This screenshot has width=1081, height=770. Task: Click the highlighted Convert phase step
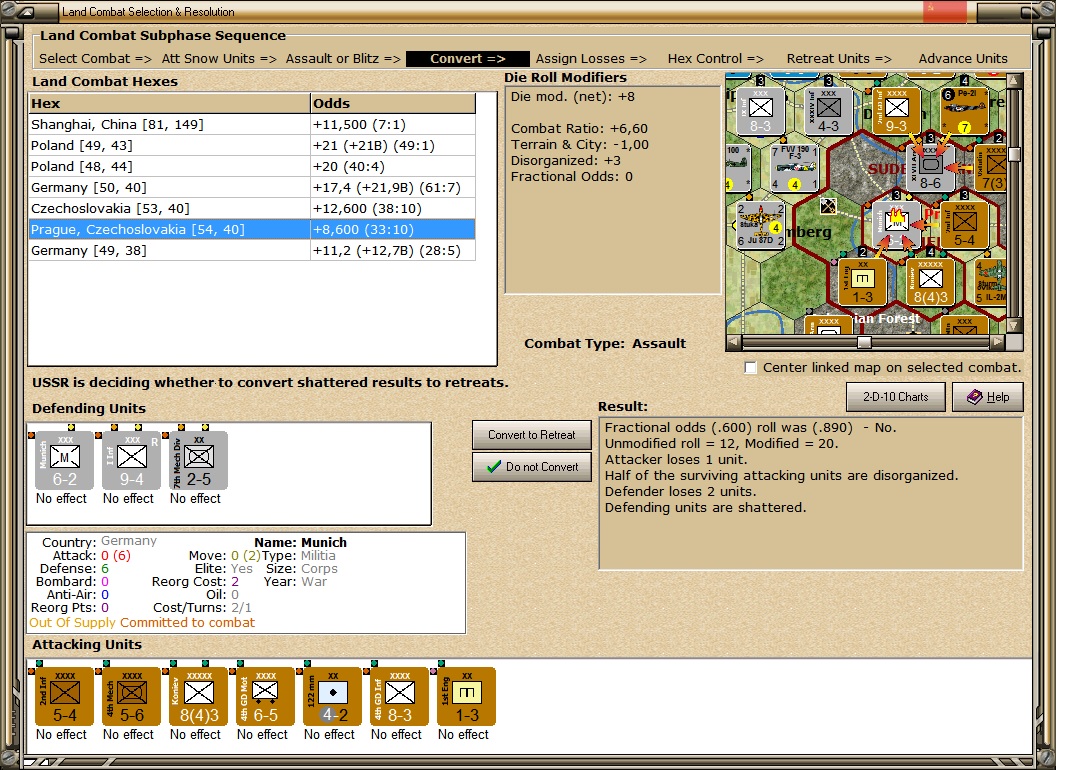[467, 59]
